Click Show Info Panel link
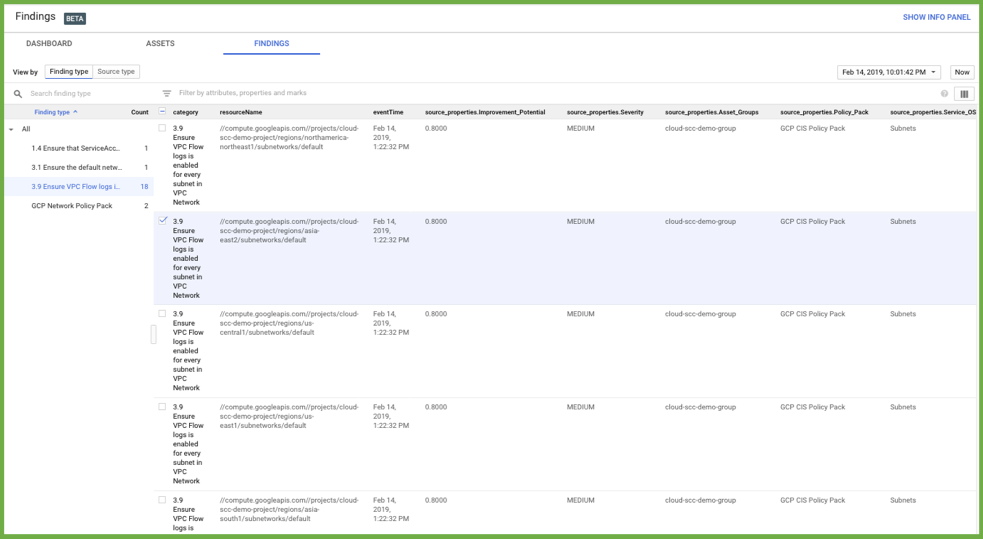Screen dimensions: 983x539 (x=936, y=17)
